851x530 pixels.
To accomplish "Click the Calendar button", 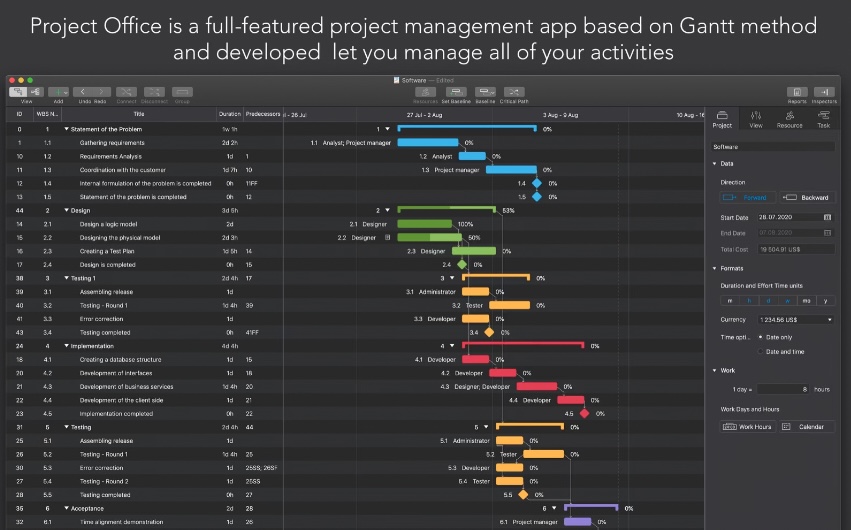I will click(808, 426).
